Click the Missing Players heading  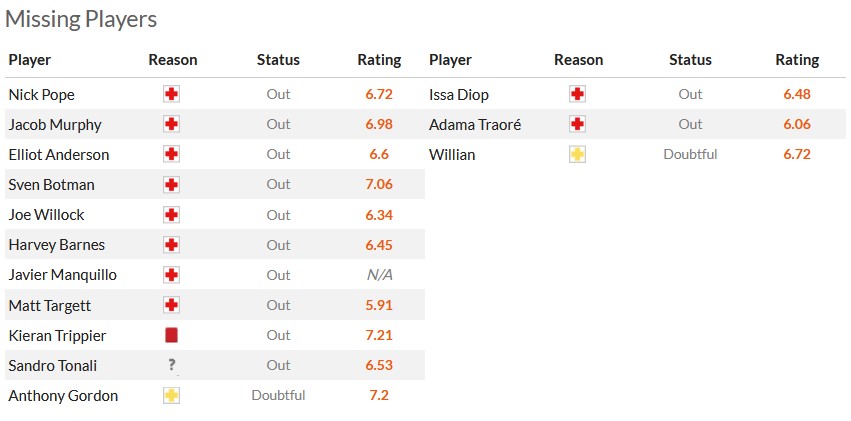[81, 19]
